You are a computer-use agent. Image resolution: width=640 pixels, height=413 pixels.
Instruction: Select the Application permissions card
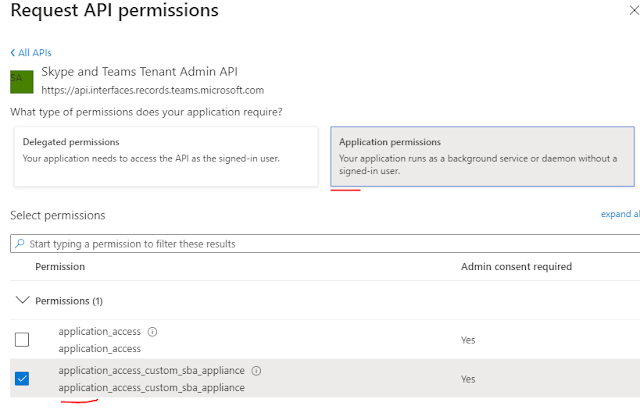pyautogui.click(x=482, y=156)
